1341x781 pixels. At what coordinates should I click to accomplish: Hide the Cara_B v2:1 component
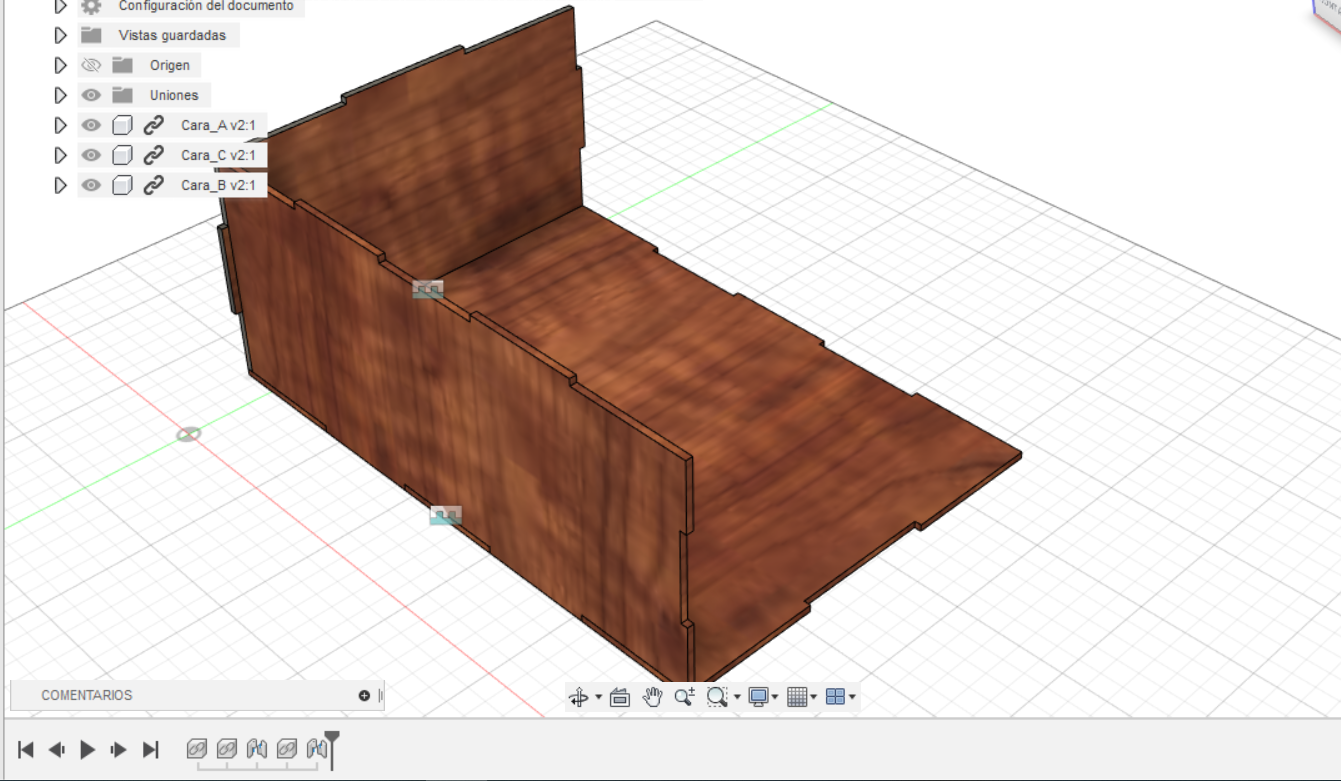pos(91,185)
